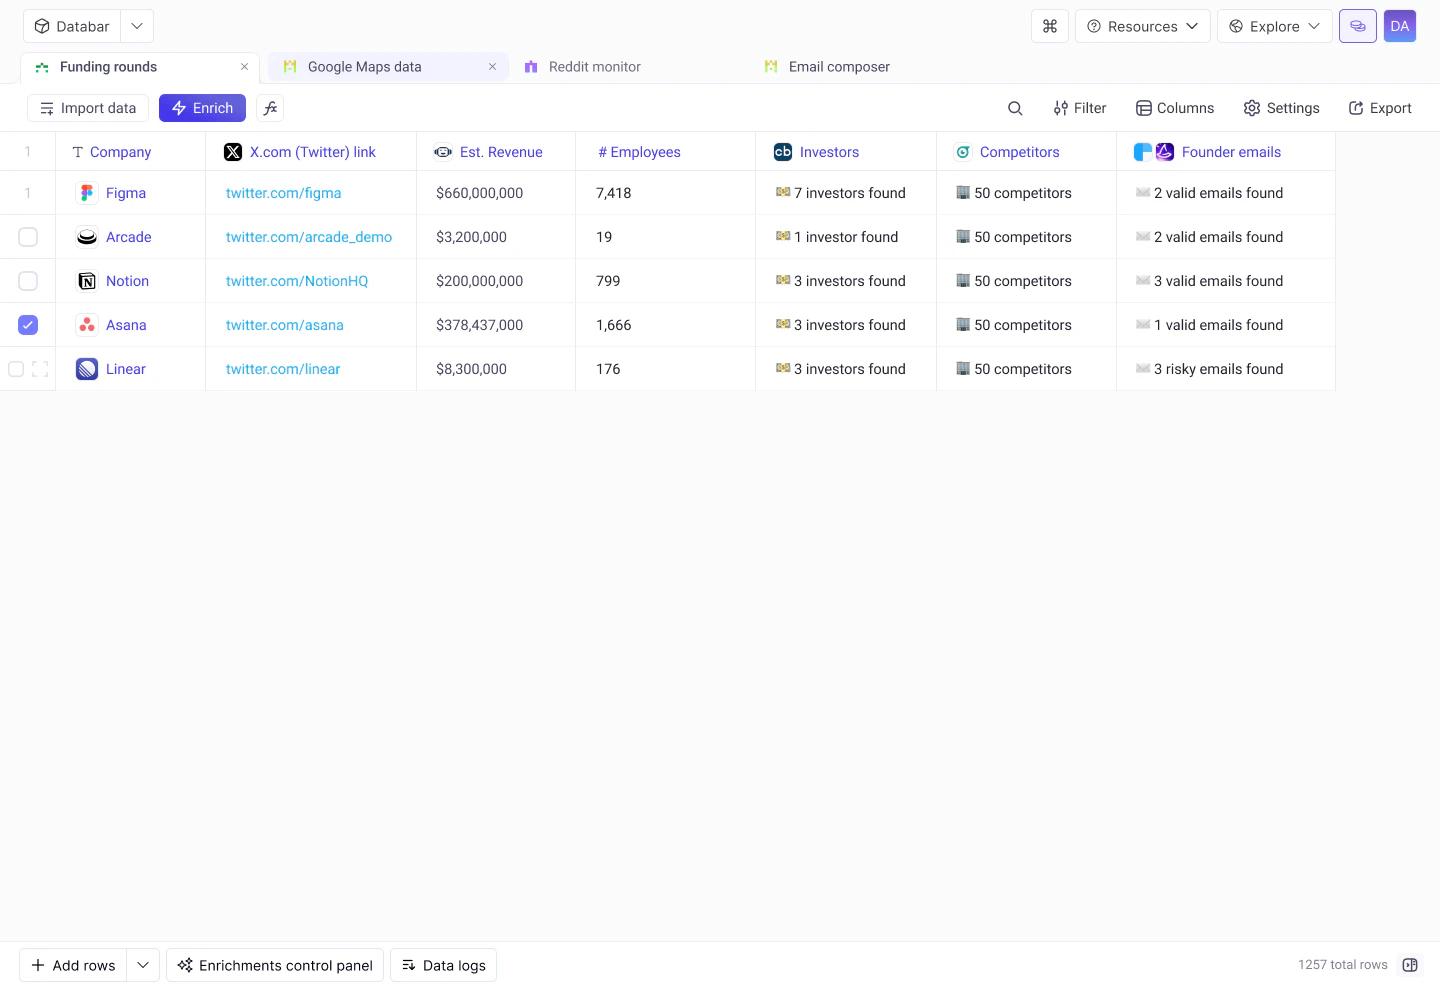This screenshot has width=1440, height=989.
Task: Open the twitter.com/arcade_demo link
Action: pyautogui.click(x=309, y=237)
